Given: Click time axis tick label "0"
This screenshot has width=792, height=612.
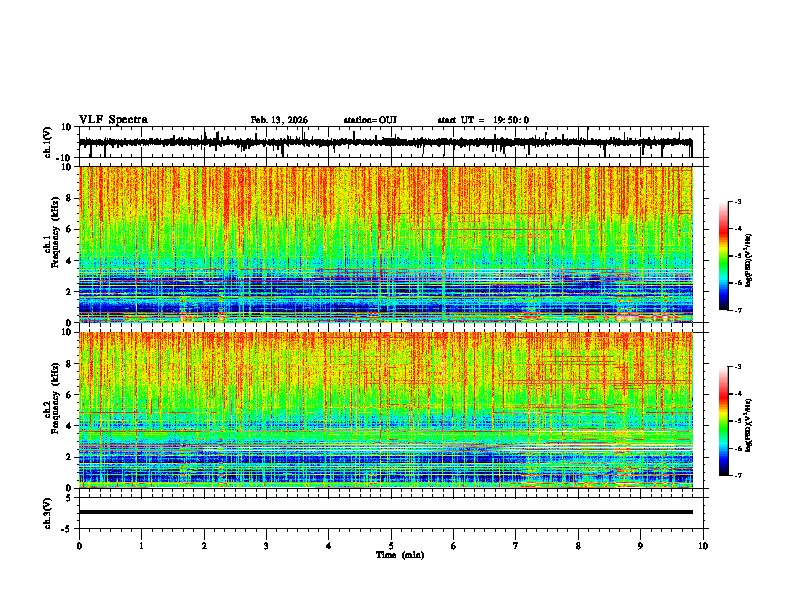Looking at the screenshot, I should [79, 546].
